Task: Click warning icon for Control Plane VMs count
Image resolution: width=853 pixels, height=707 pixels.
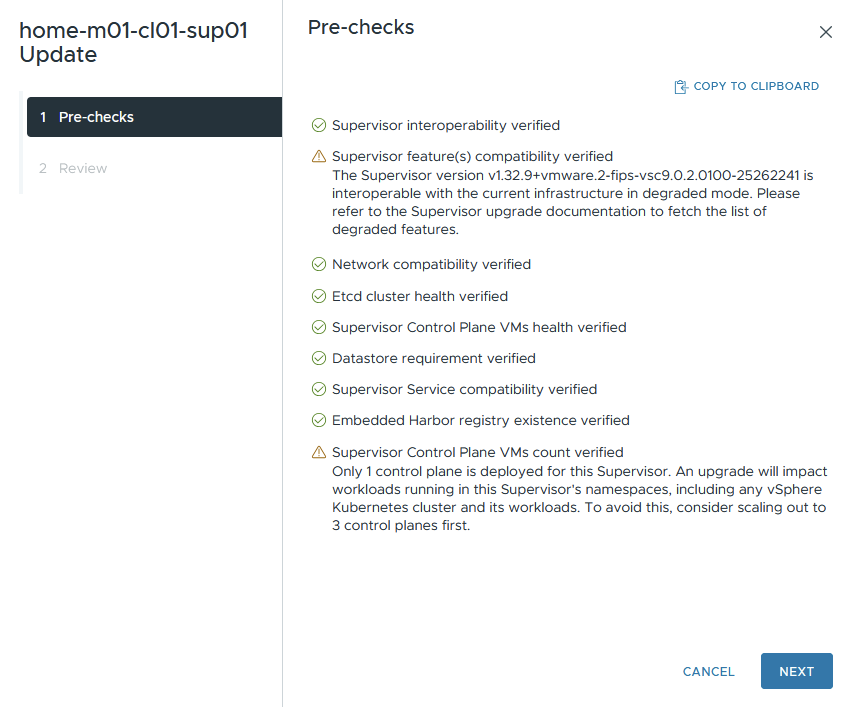Action: (x=319, y=452)
